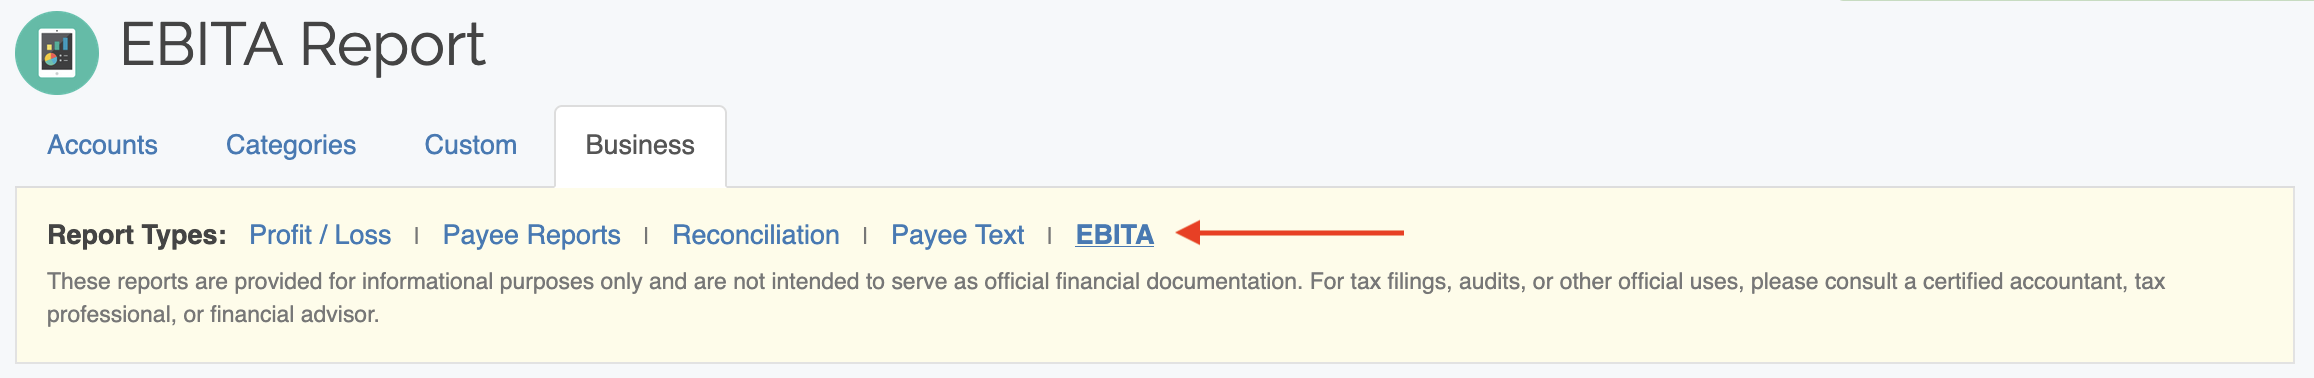This screenshot has width=2314, height=378.
Task: Open the Accounts tab
Action: pyautogui.click(x=102, y=145)
